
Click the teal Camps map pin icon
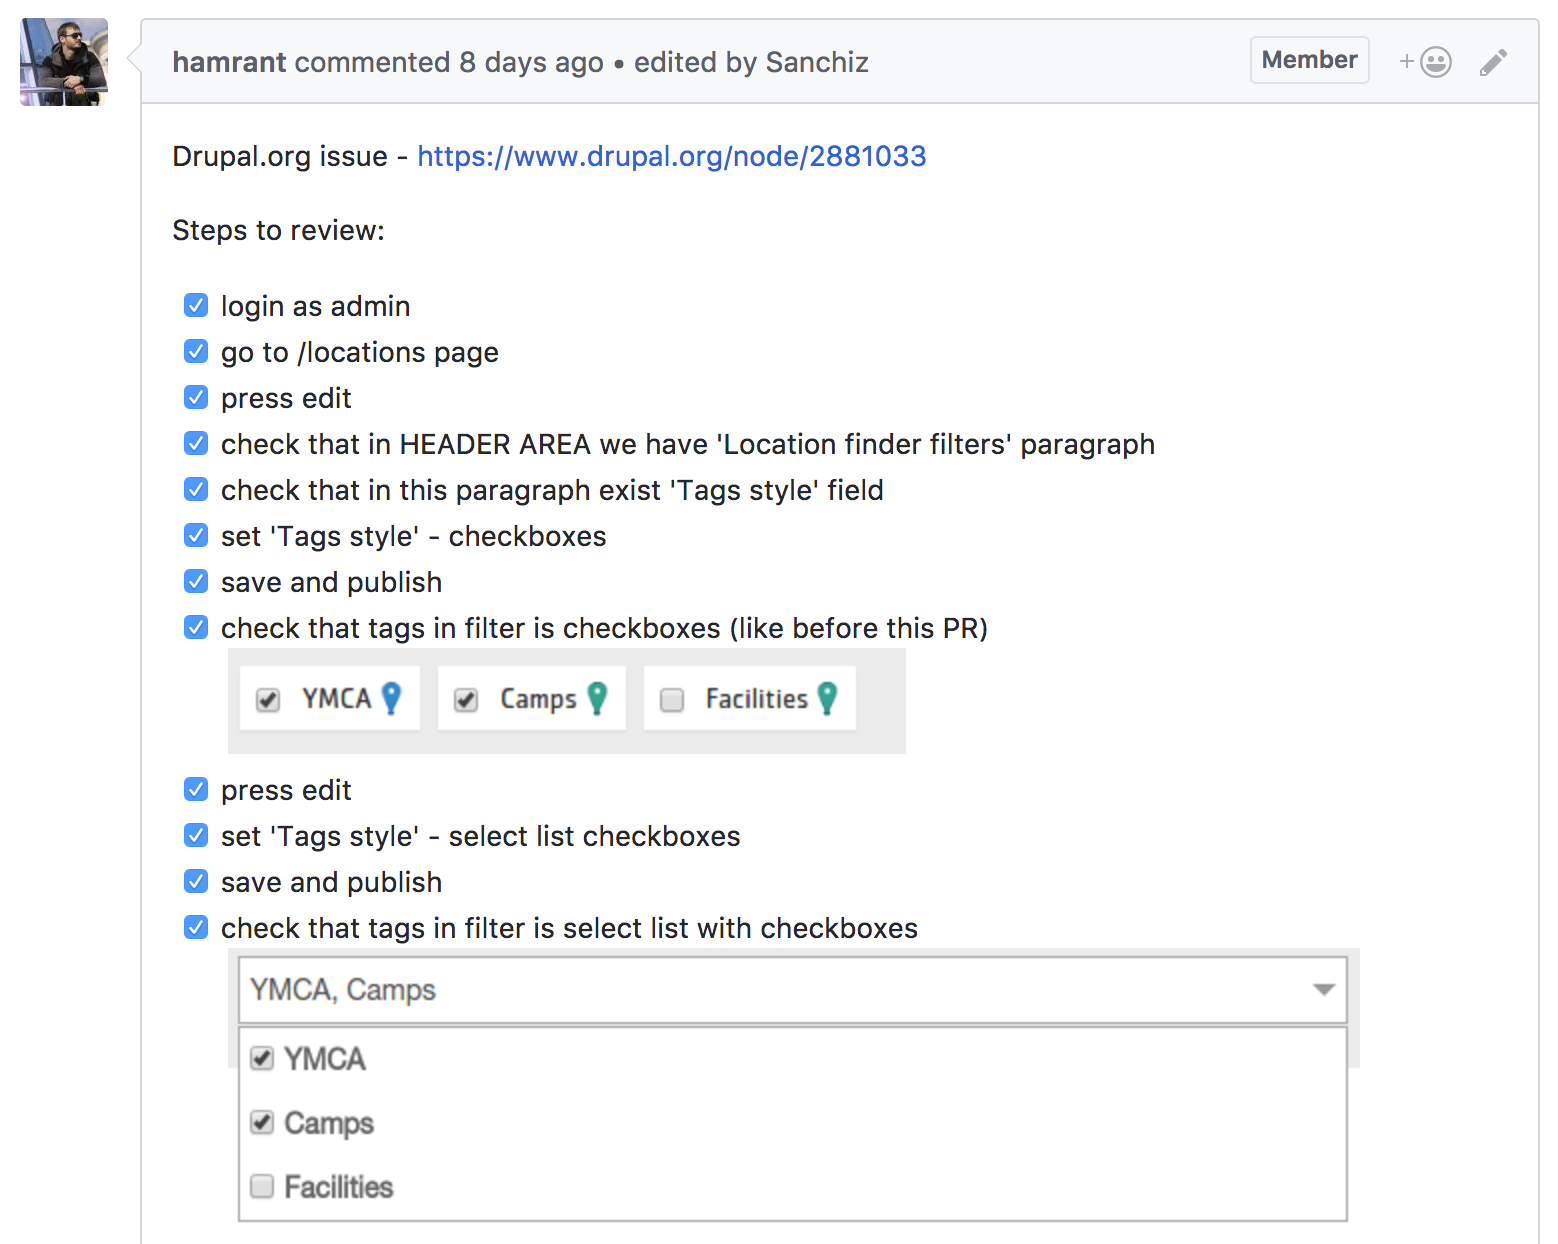pos(597,698)
